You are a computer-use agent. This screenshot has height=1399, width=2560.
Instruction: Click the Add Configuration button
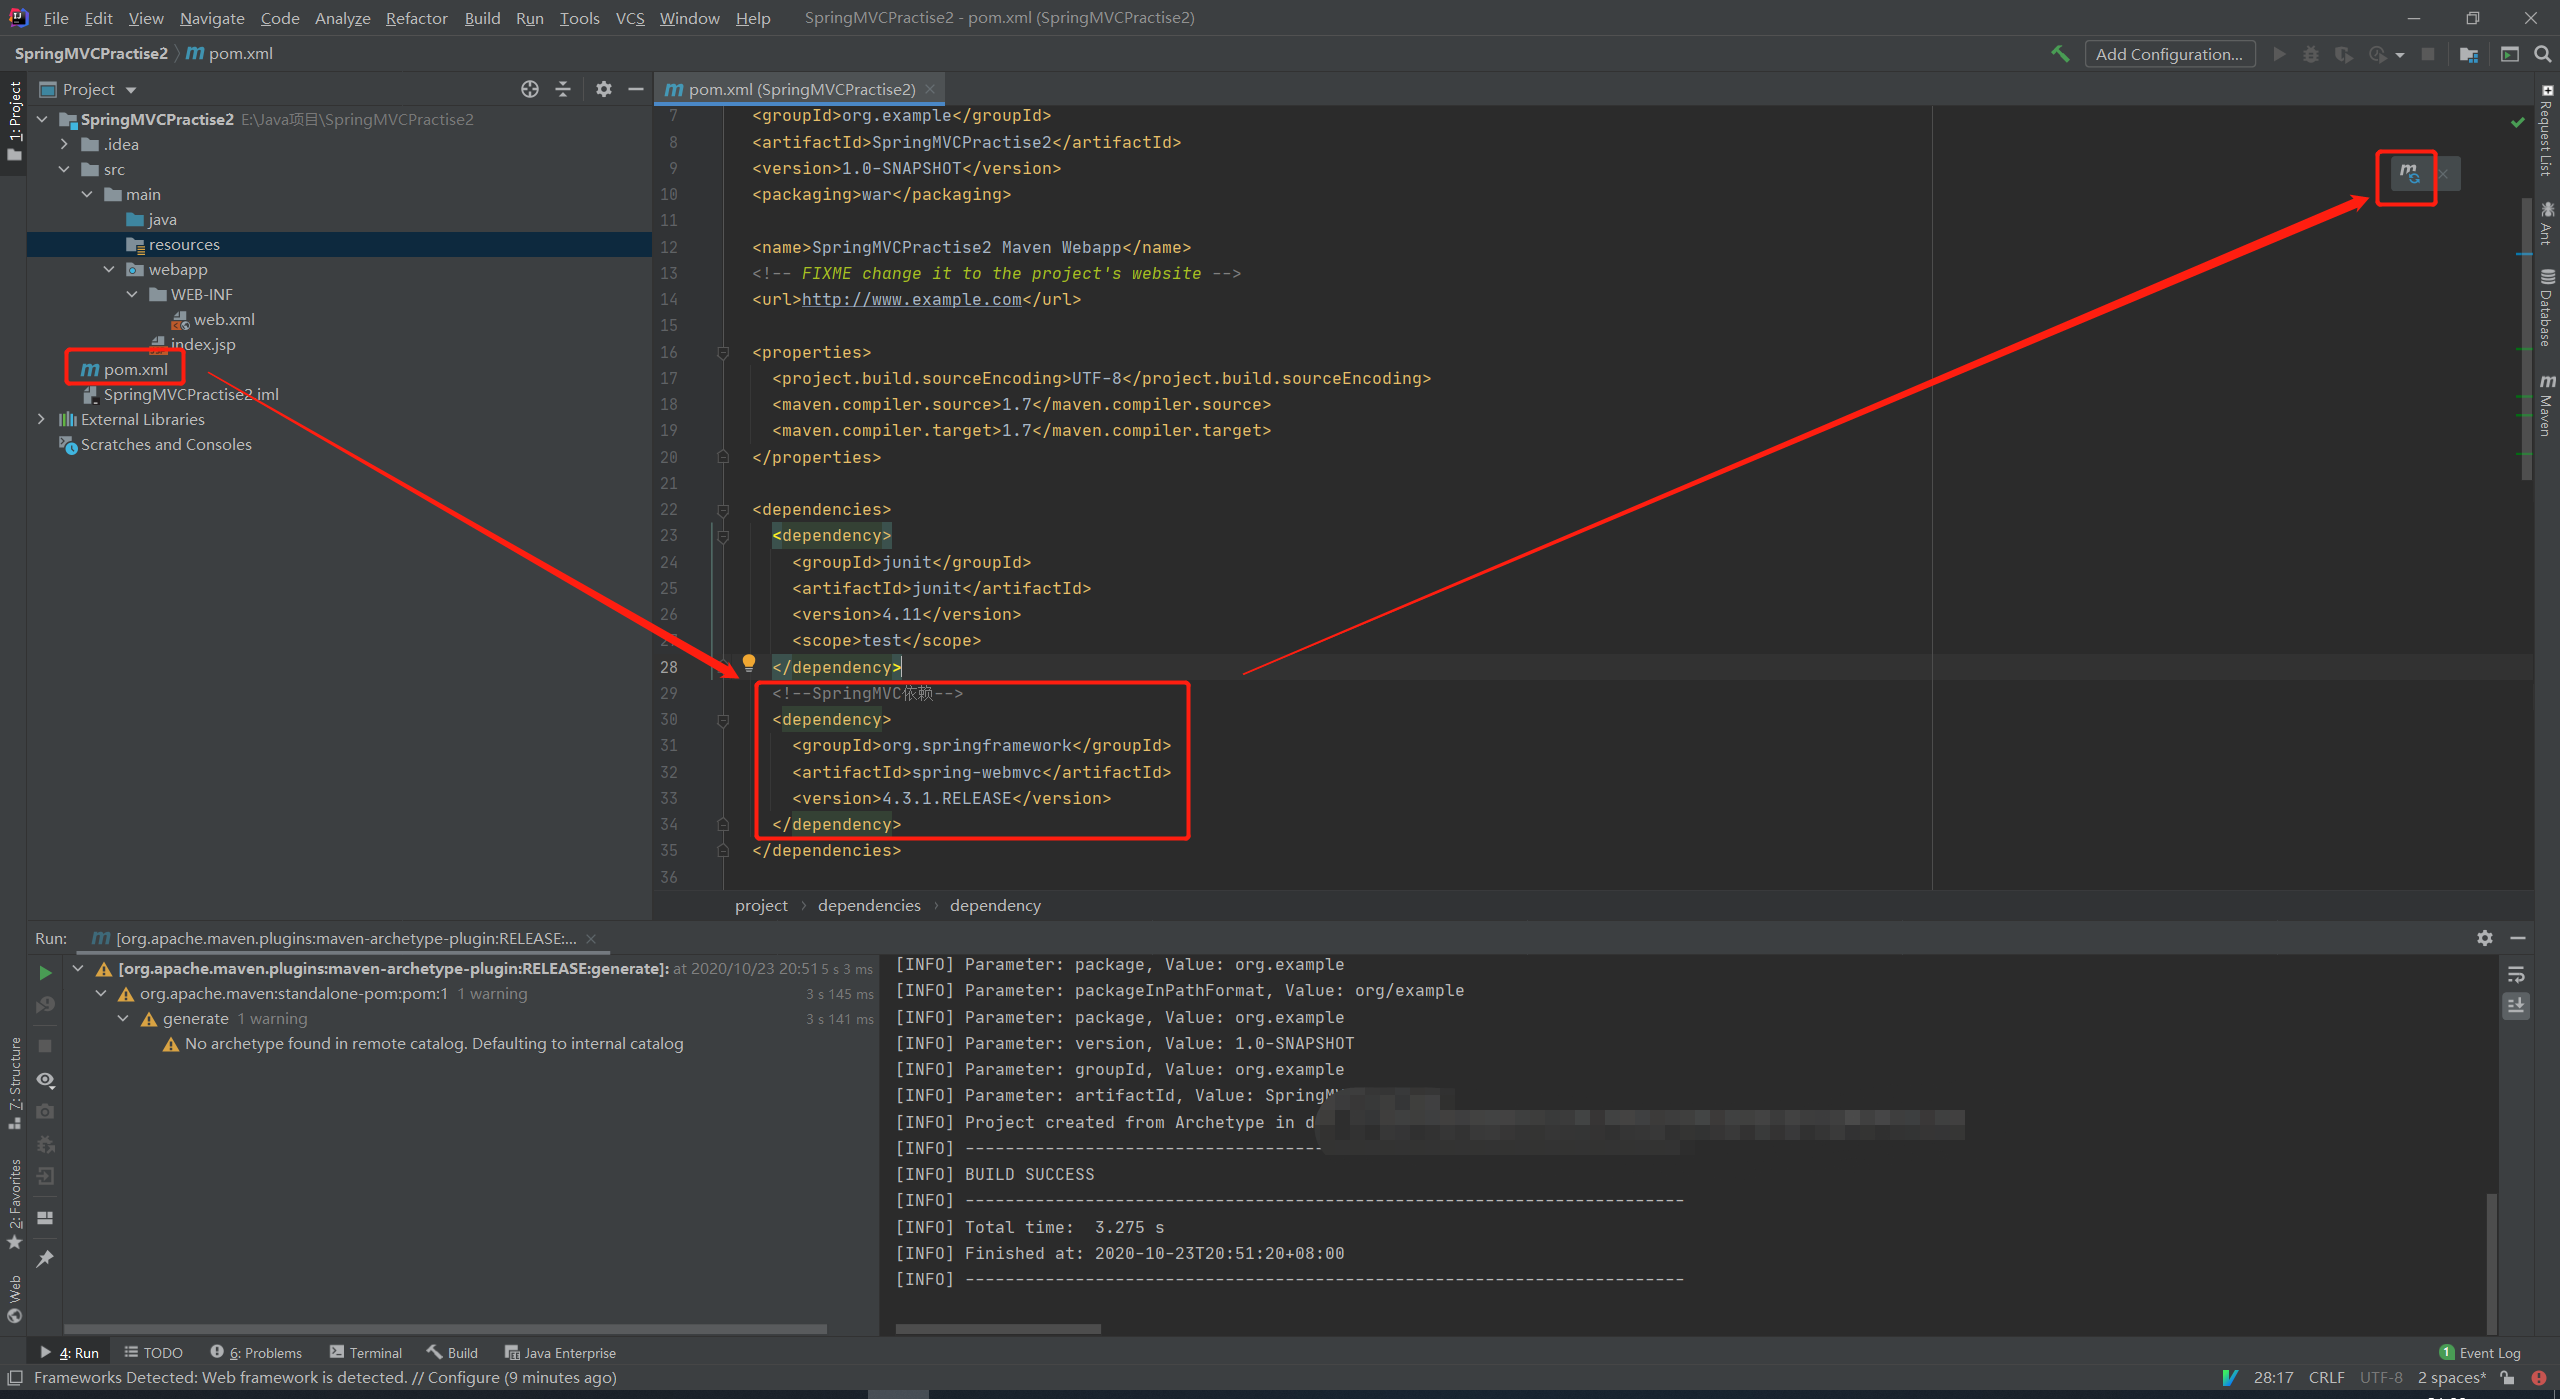pos(2169,54)
